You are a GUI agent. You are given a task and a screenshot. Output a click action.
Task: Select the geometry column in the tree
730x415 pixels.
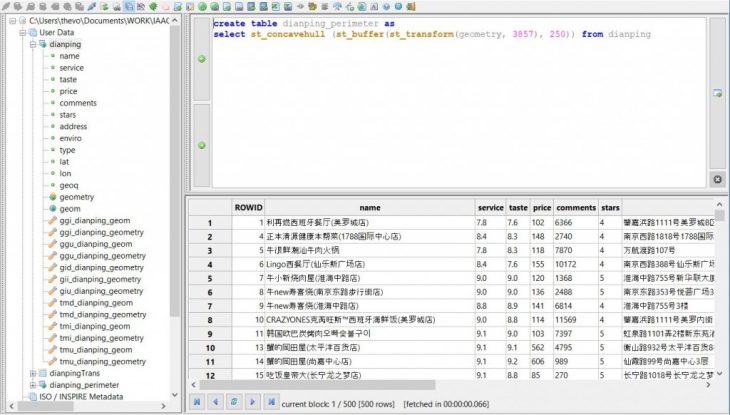[x=77, y=197]
